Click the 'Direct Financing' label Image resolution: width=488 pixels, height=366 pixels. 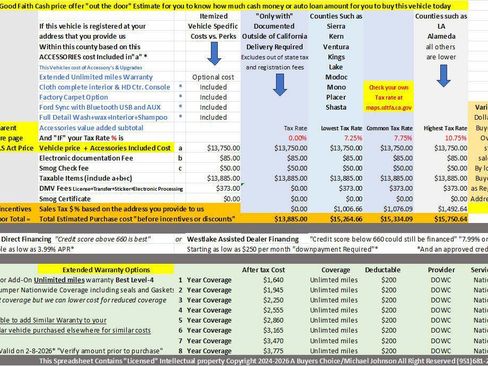(26, 239)
